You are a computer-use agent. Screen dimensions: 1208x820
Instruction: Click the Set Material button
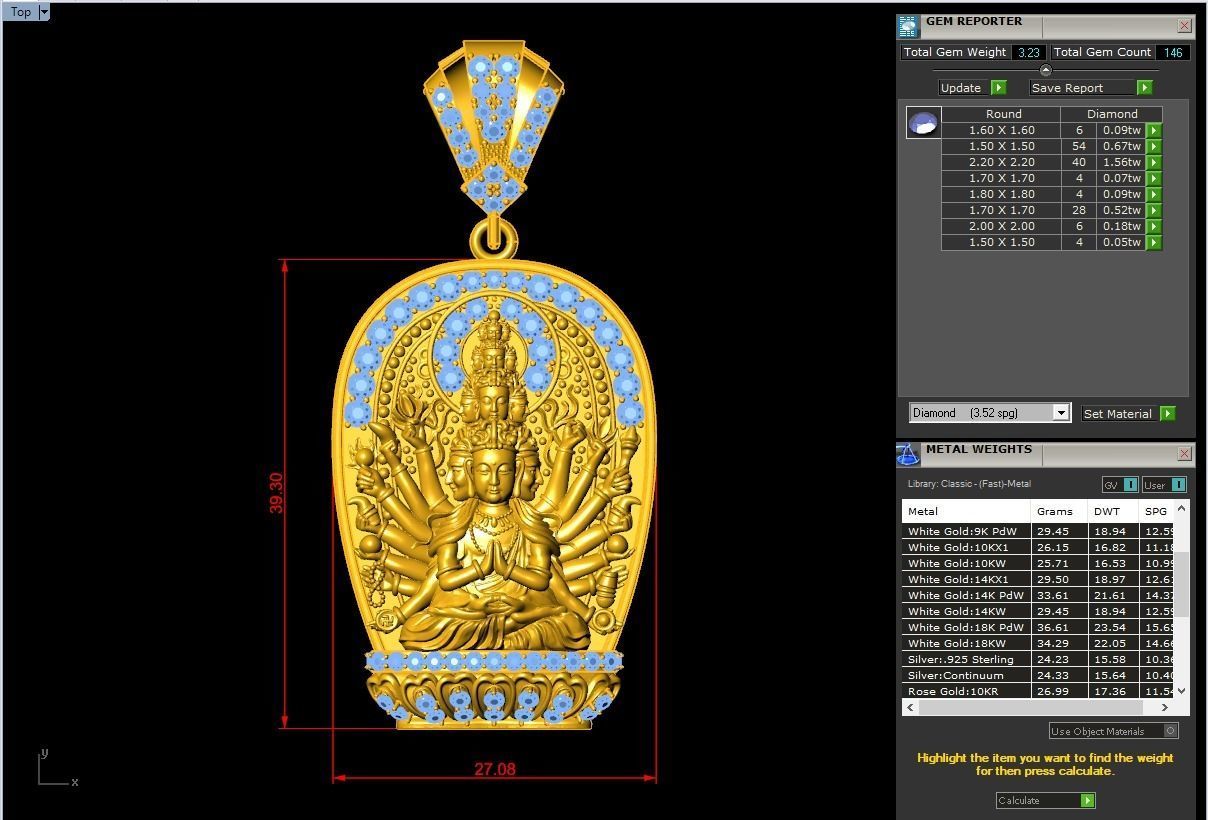tap(1118, 413)
